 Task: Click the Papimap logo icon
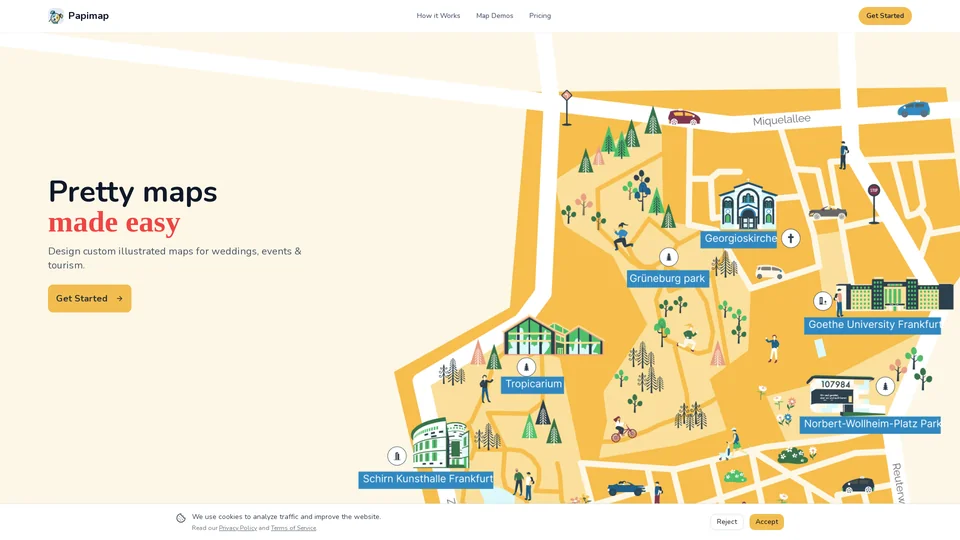[x=56, y=16]
